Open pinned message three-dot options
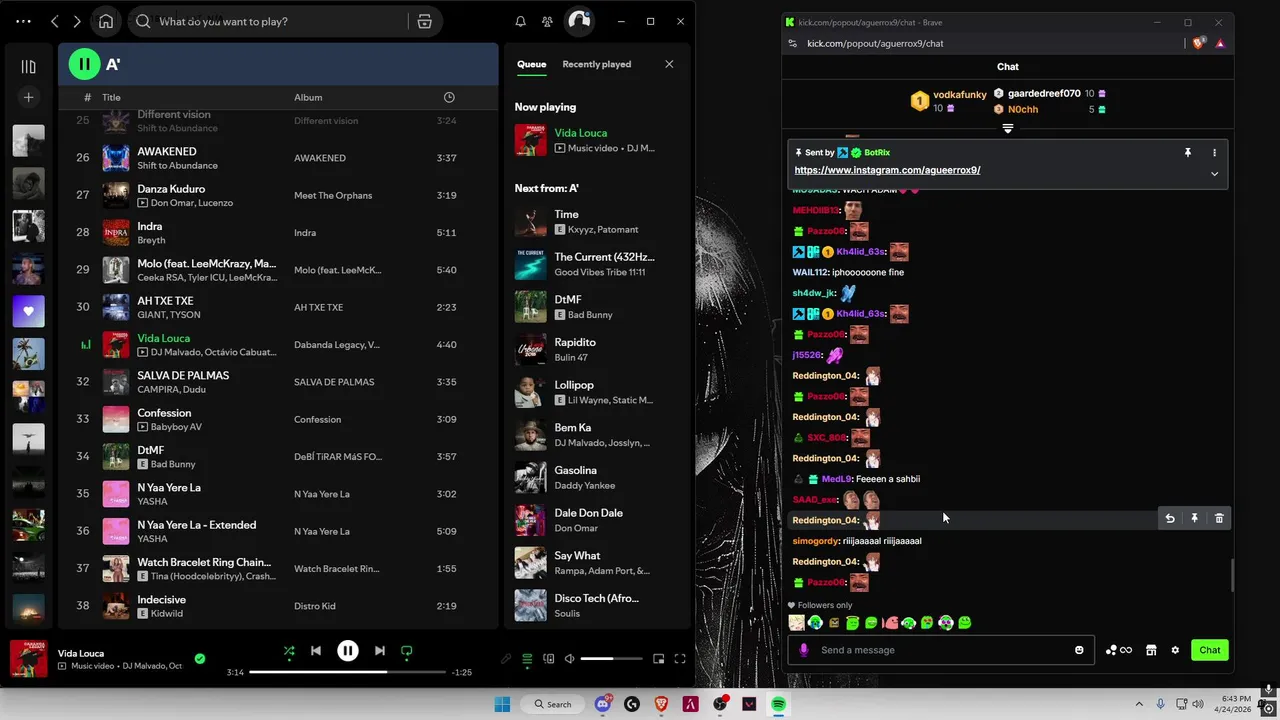Image resolution: width=1280 pixels, height=720 pixels. point(1214,153)
